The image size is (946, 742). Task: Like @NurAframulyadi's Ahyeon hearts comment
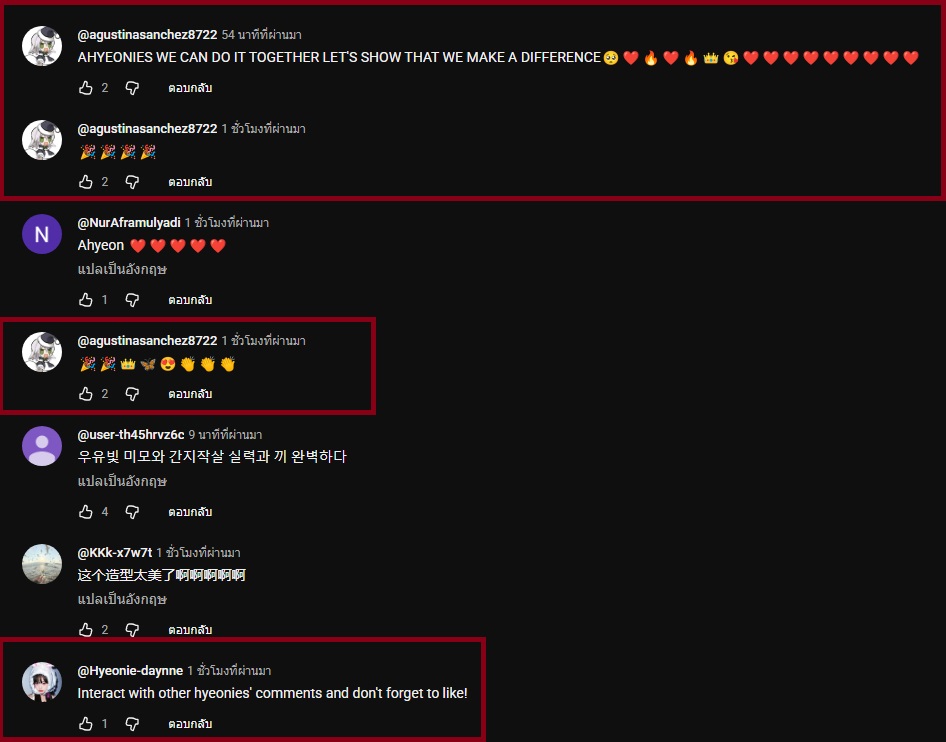coord(86,300)
